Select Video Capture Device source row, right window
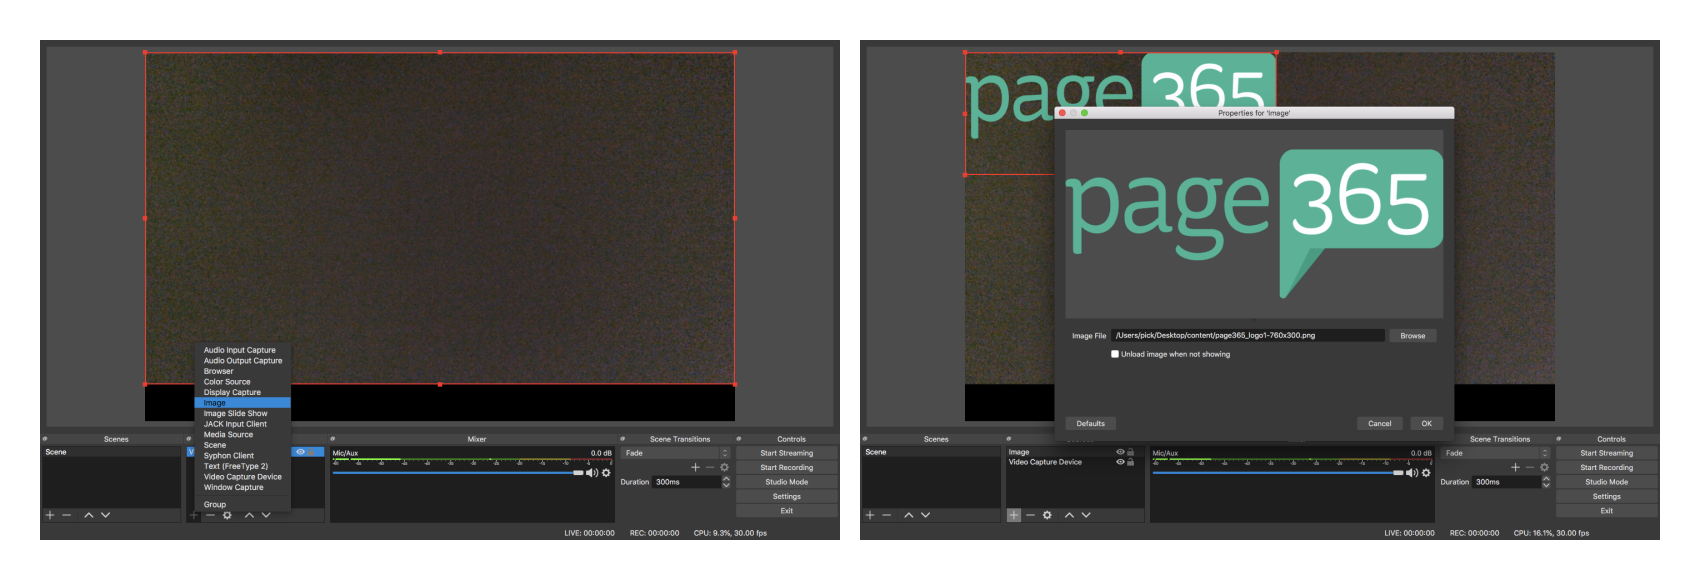Viewport: 1700px width, 580px height. (1074, 462)
